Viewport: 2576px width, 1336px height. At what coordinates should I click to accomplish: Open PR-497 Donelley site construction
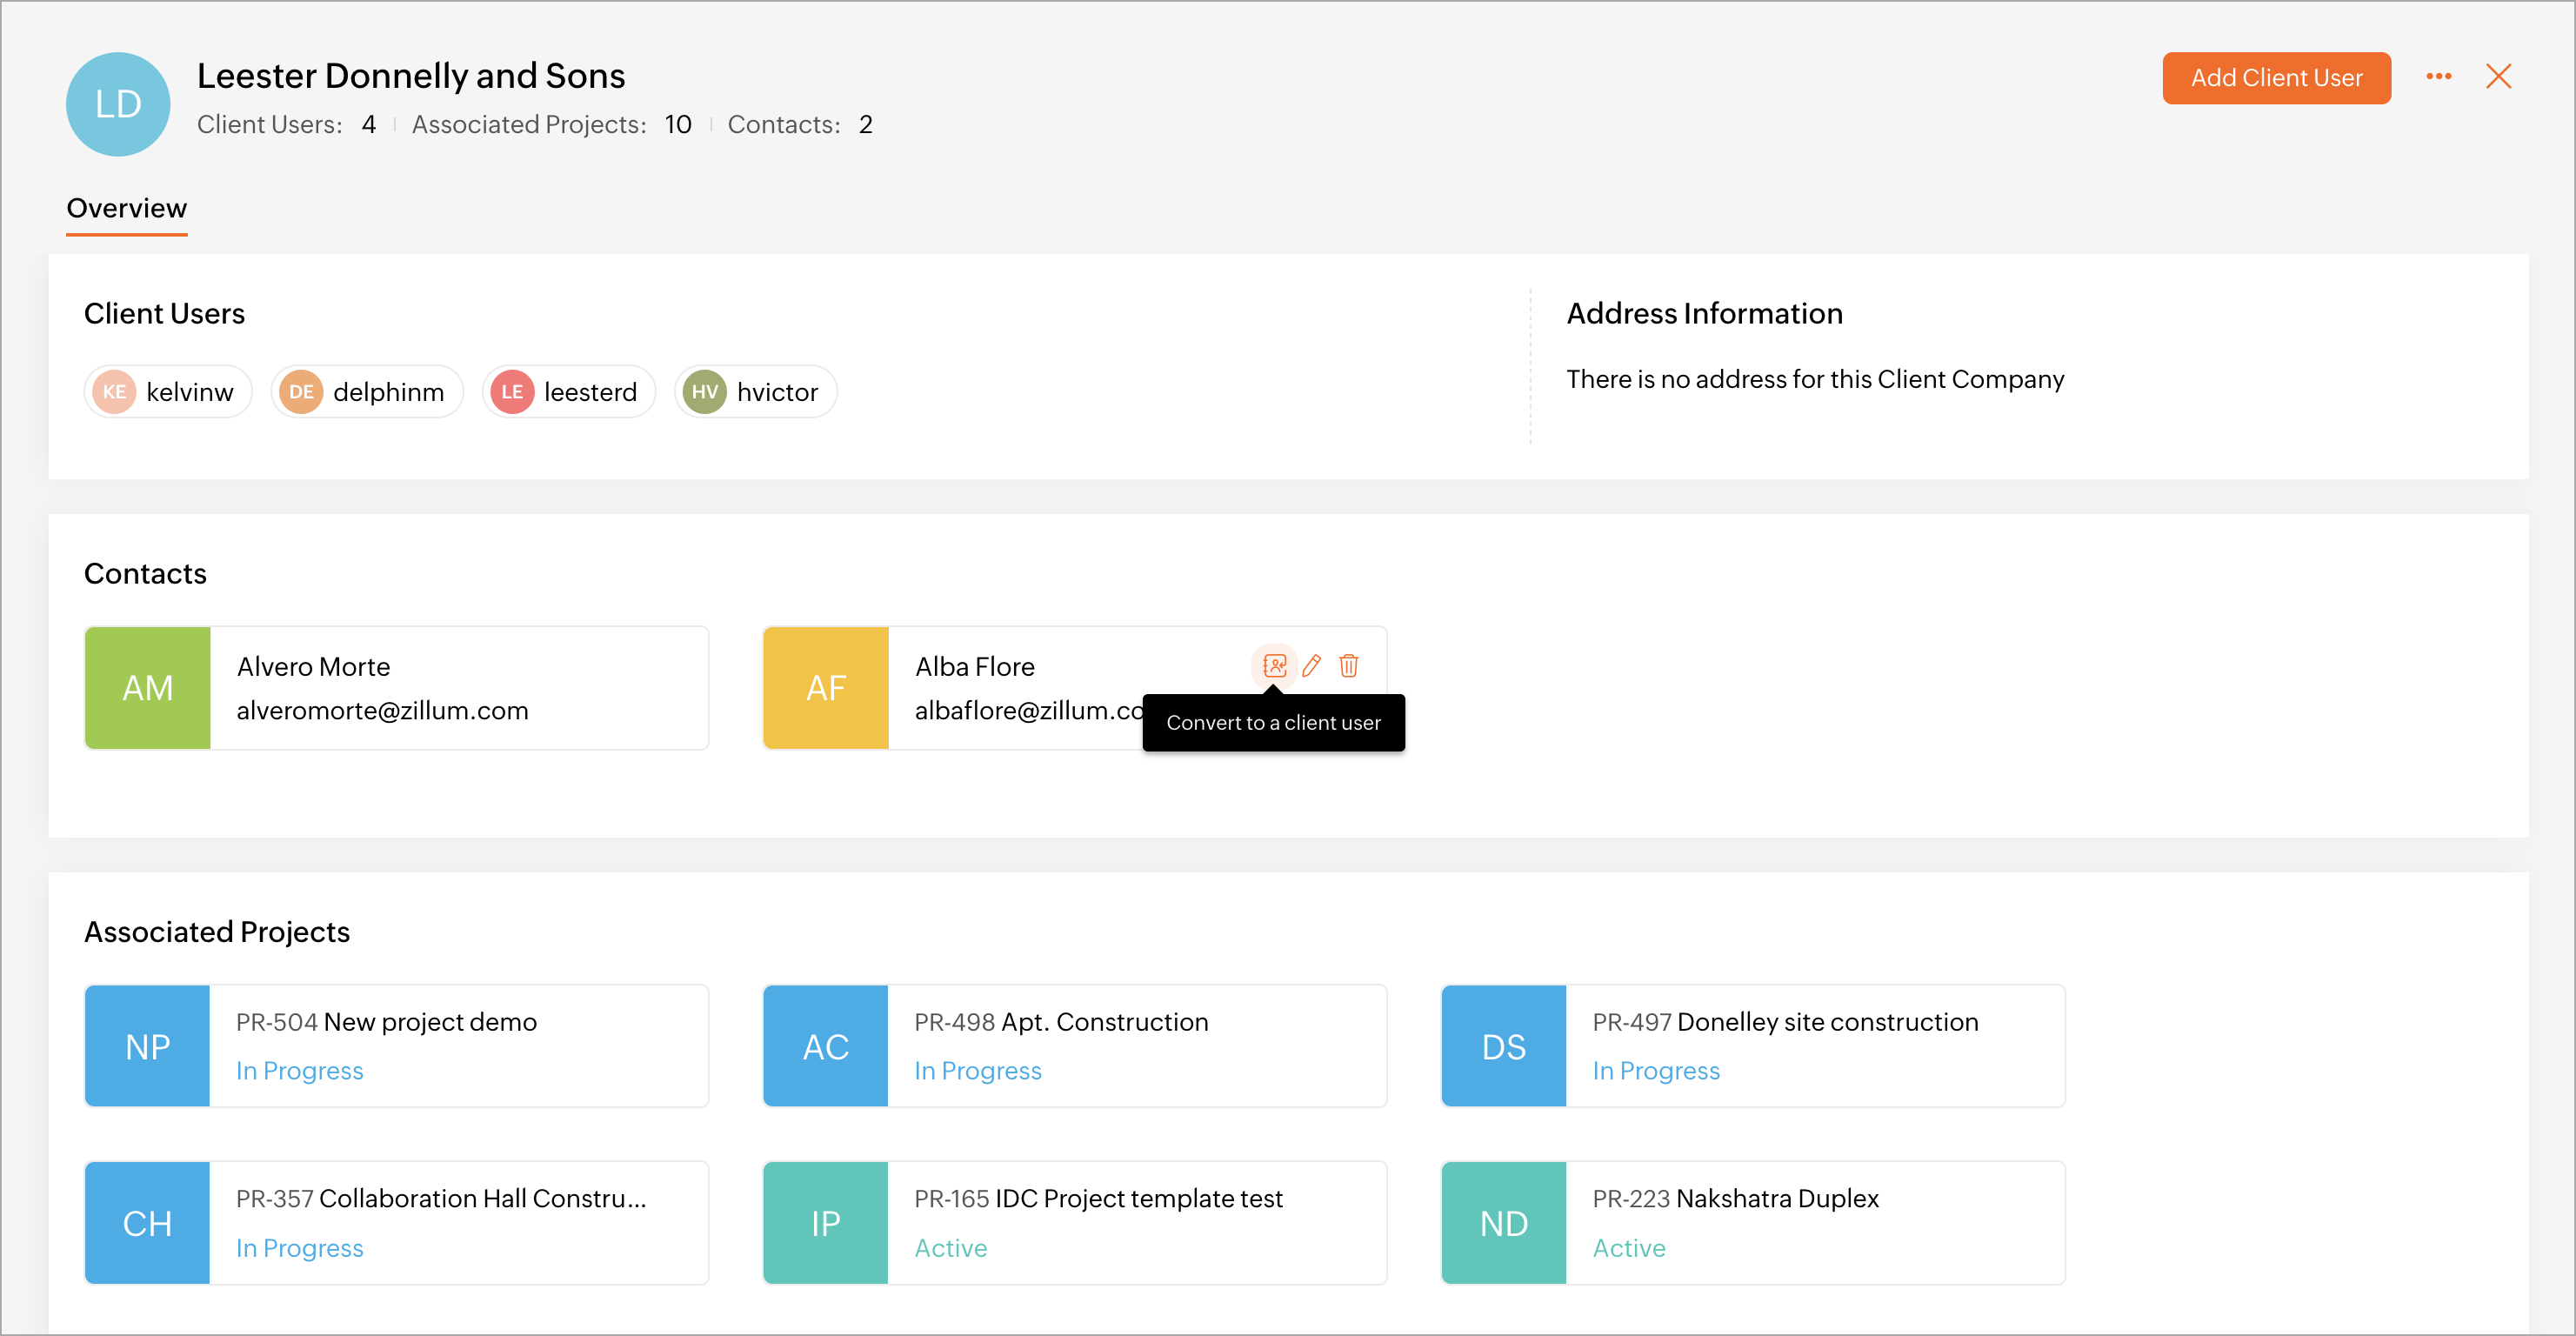click(1752, 1046)
